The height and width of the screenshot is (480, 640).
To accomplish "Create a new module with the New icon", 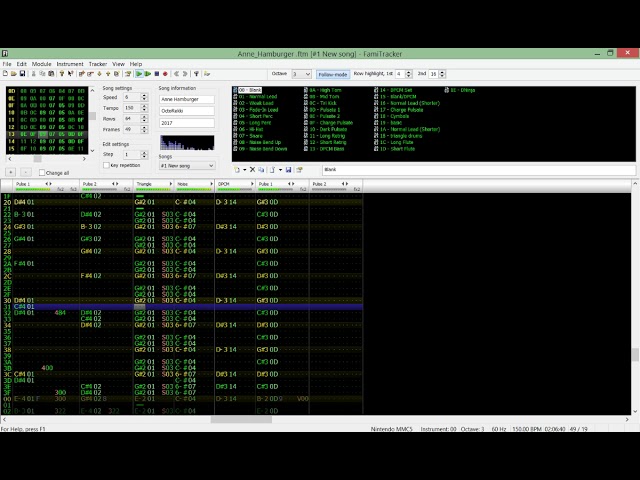I will coord(5,74).
